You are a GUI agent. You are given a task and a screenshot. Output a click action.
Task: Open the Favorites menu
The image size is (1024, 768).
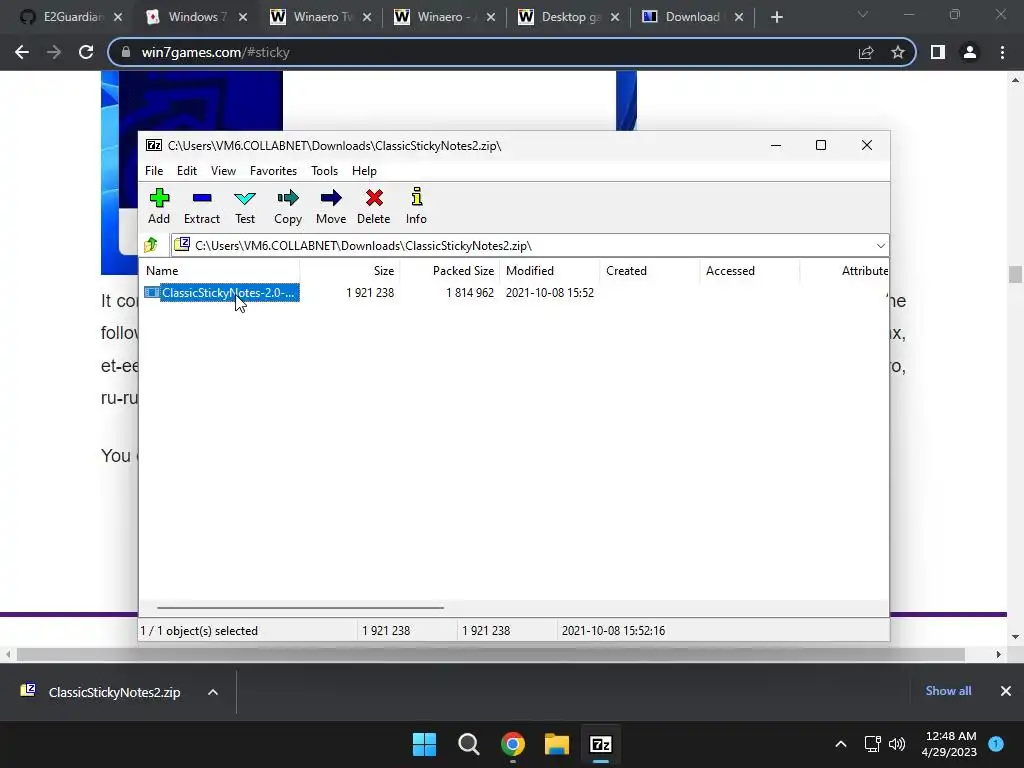pos(273,170)
